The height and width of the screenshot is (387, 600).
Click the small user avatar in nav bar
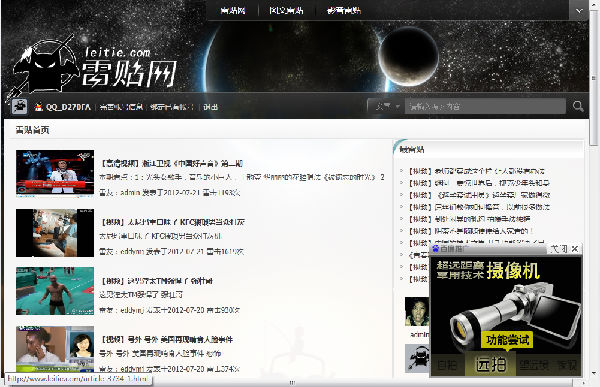click(19, 107)
